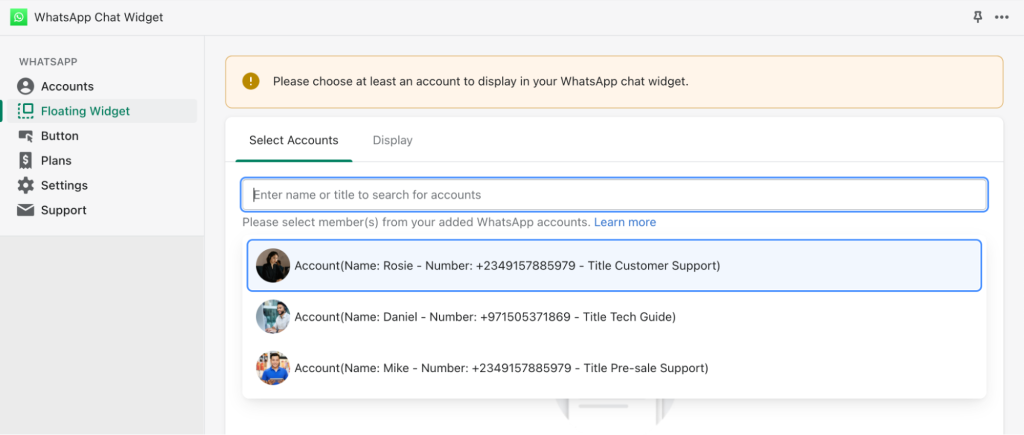Image resolution: width=1024 pixels, height=435 pixels.
Task: Choose Mike Pre-sale Support account option
Action: tap(614, 368)
